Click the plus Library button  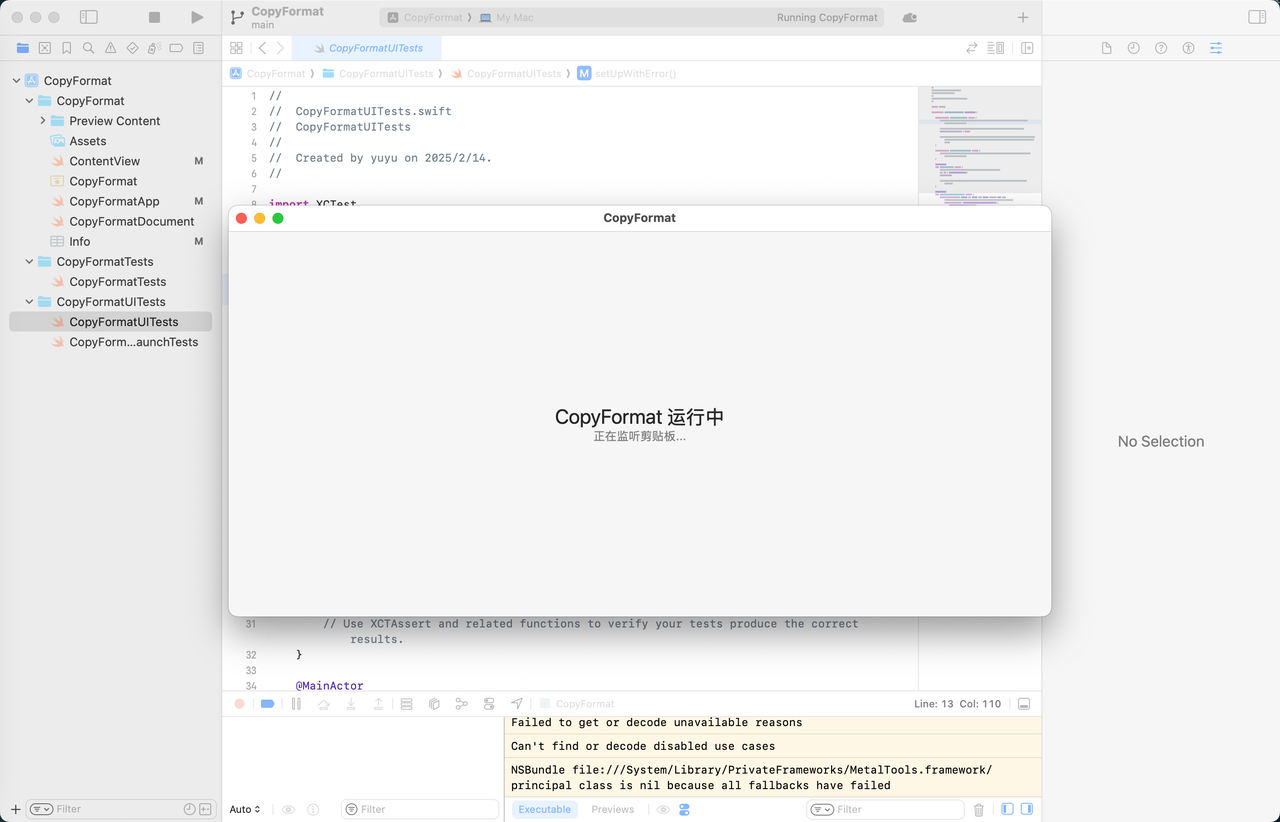coord(1023,17)
